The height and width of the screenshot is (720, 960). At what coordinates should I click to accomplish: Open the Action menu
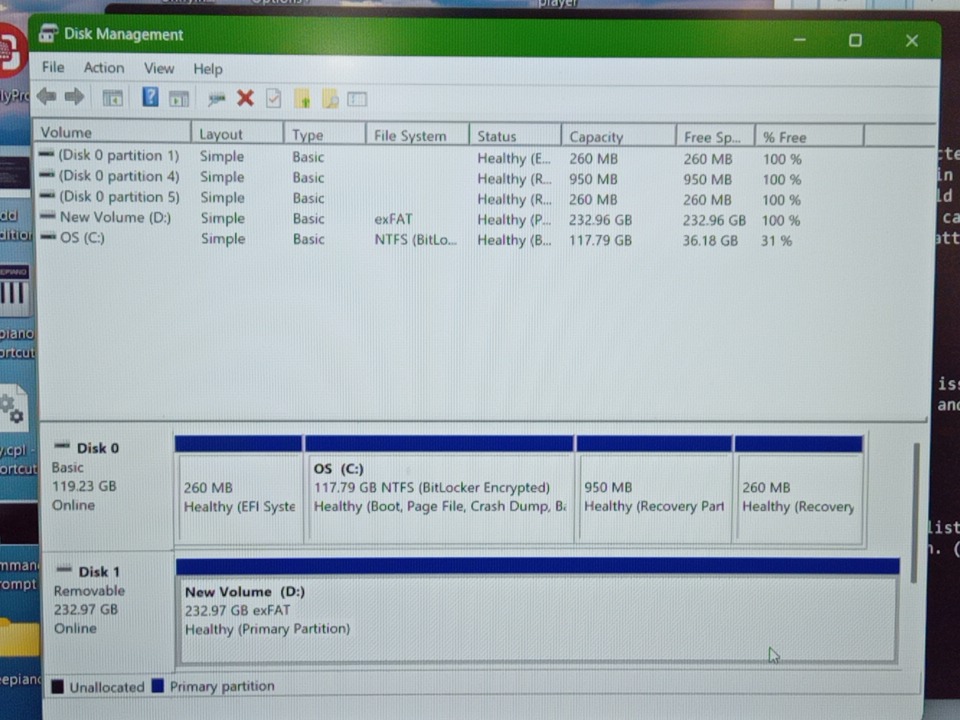click(x=103, y=68)
